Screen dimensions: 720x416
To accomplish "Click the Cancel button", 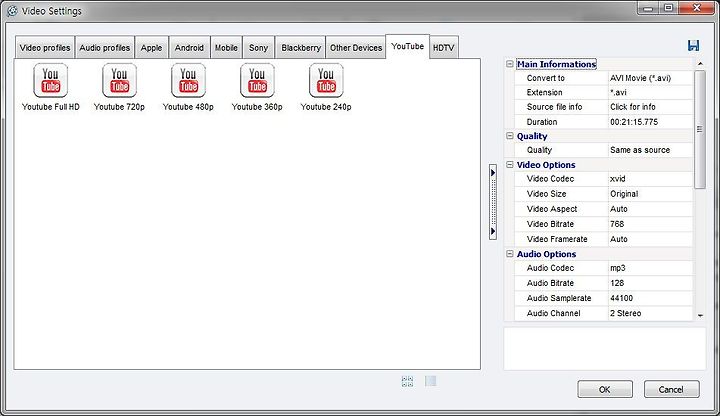I will pos(671,389).
